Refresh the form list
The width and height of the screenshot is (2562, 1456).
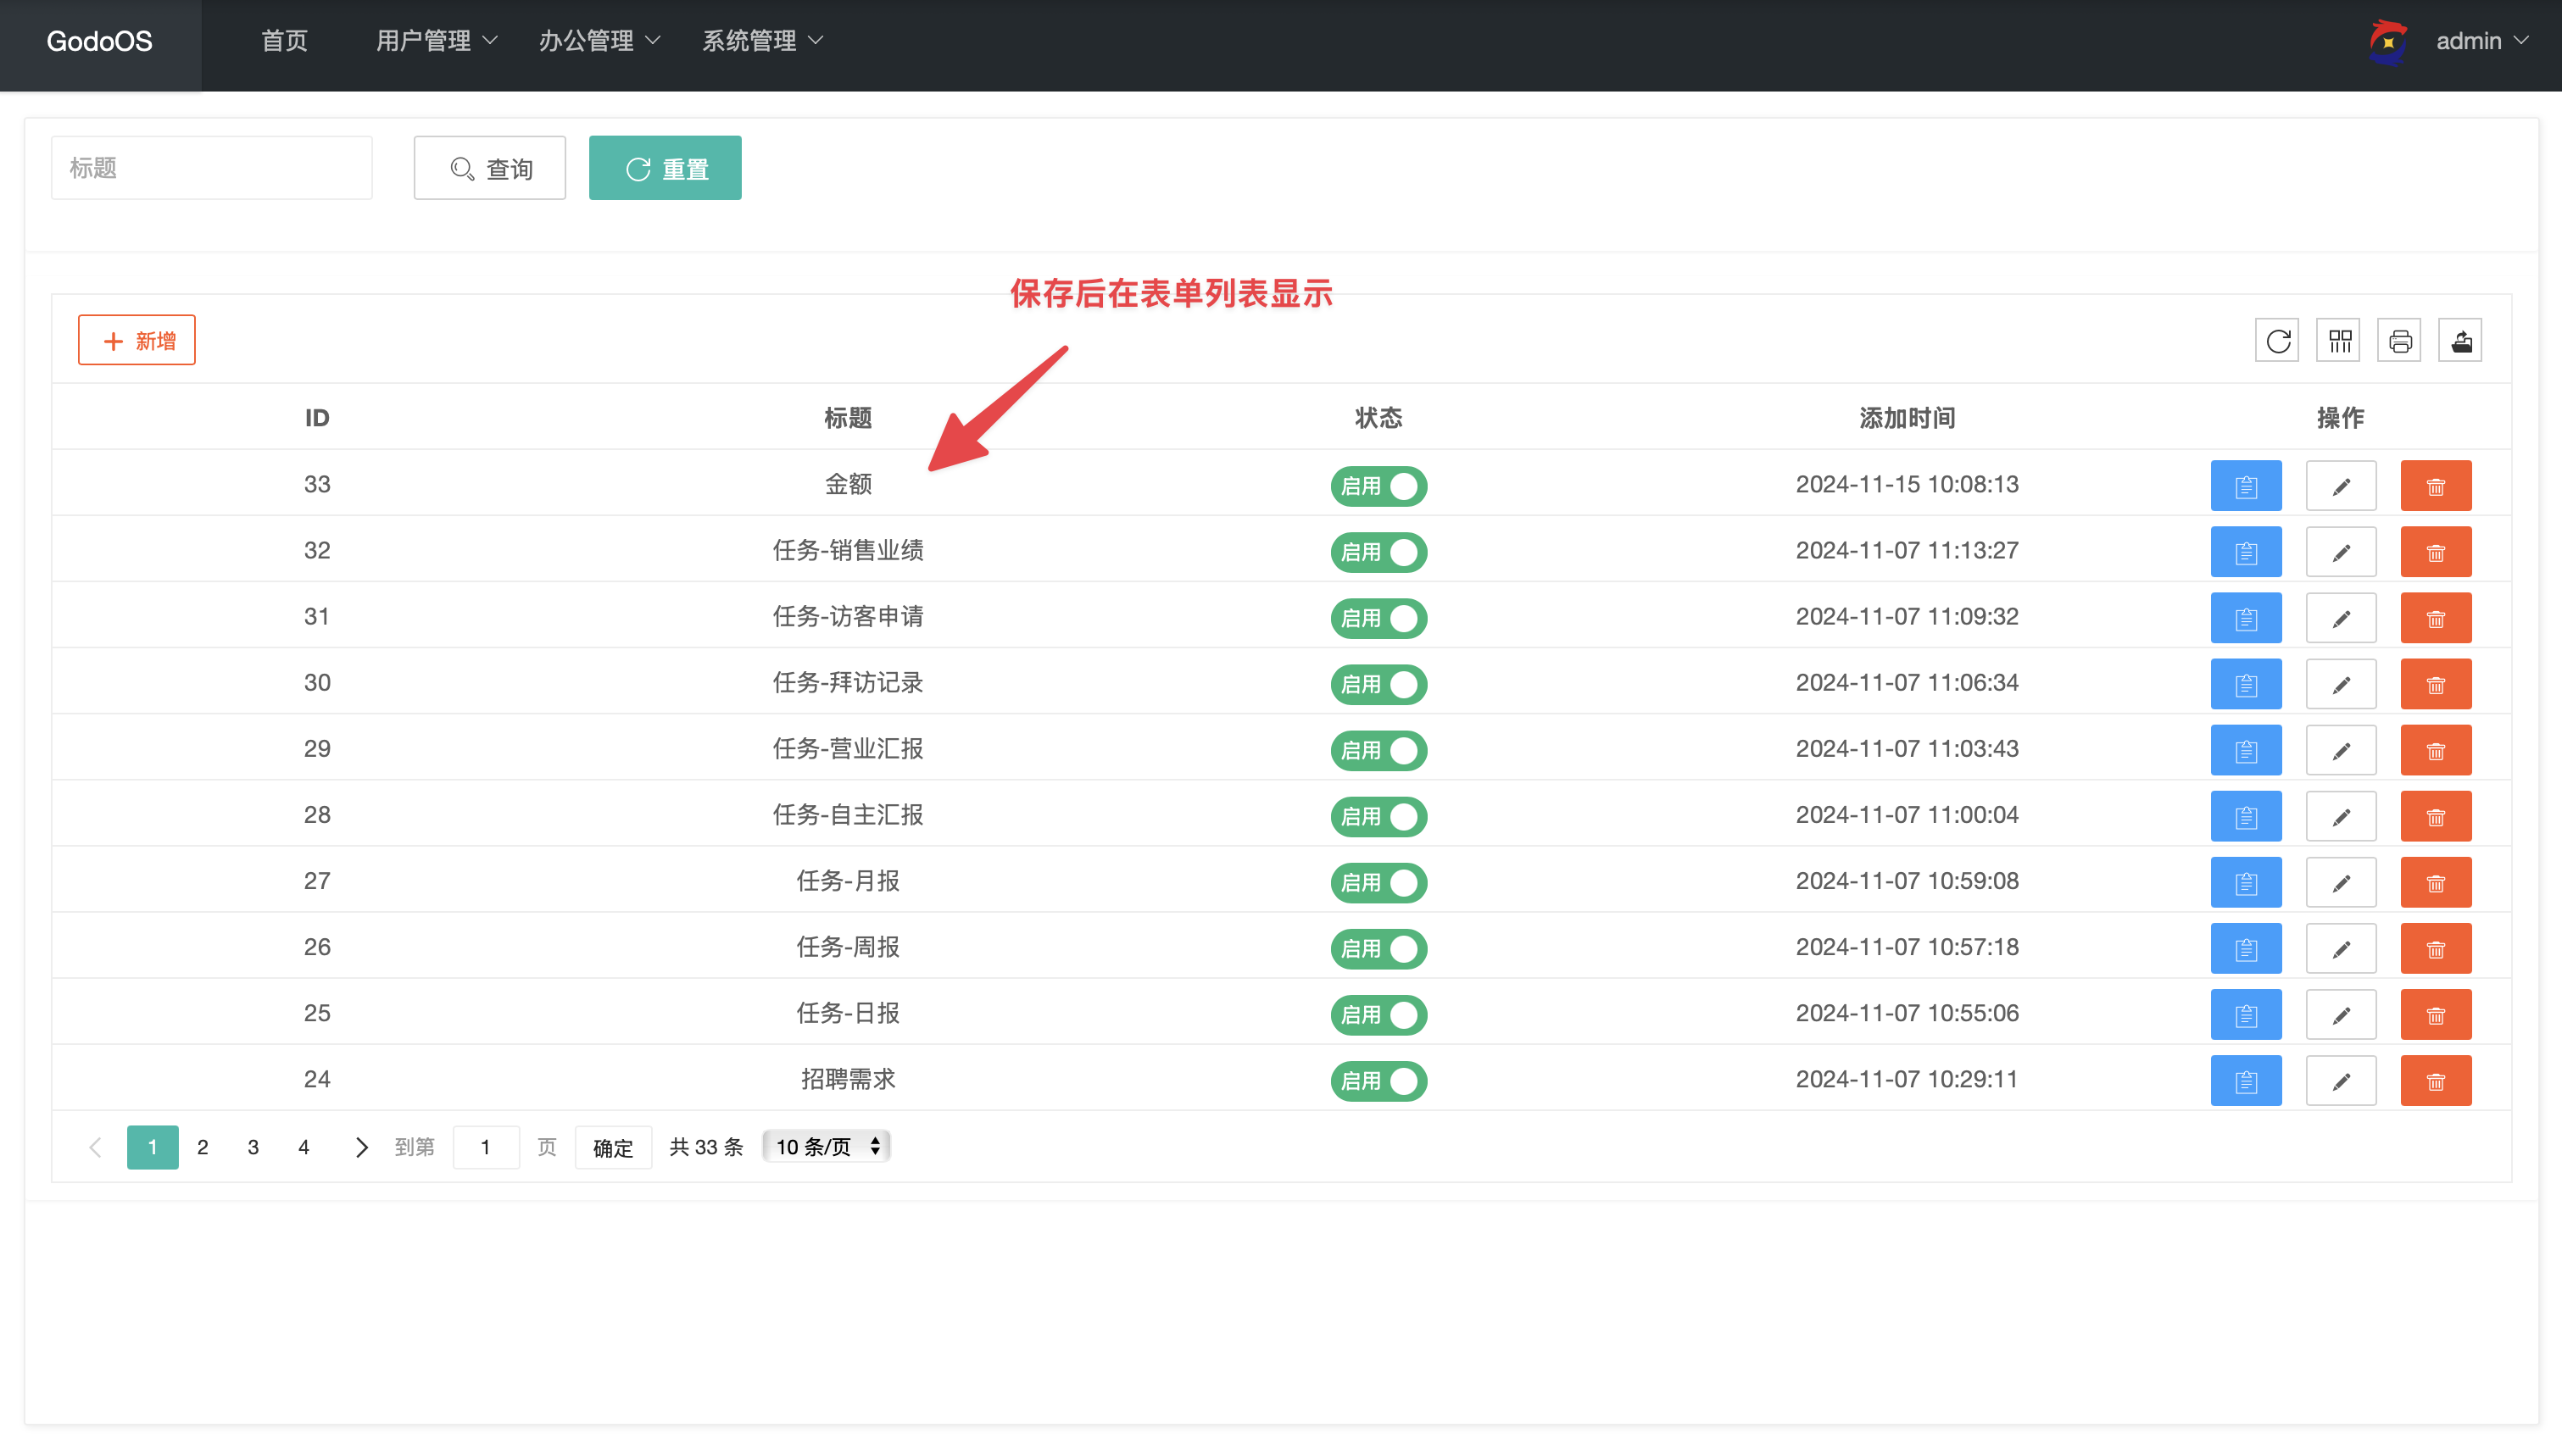pyautogui.click(x=2277, y=340)
